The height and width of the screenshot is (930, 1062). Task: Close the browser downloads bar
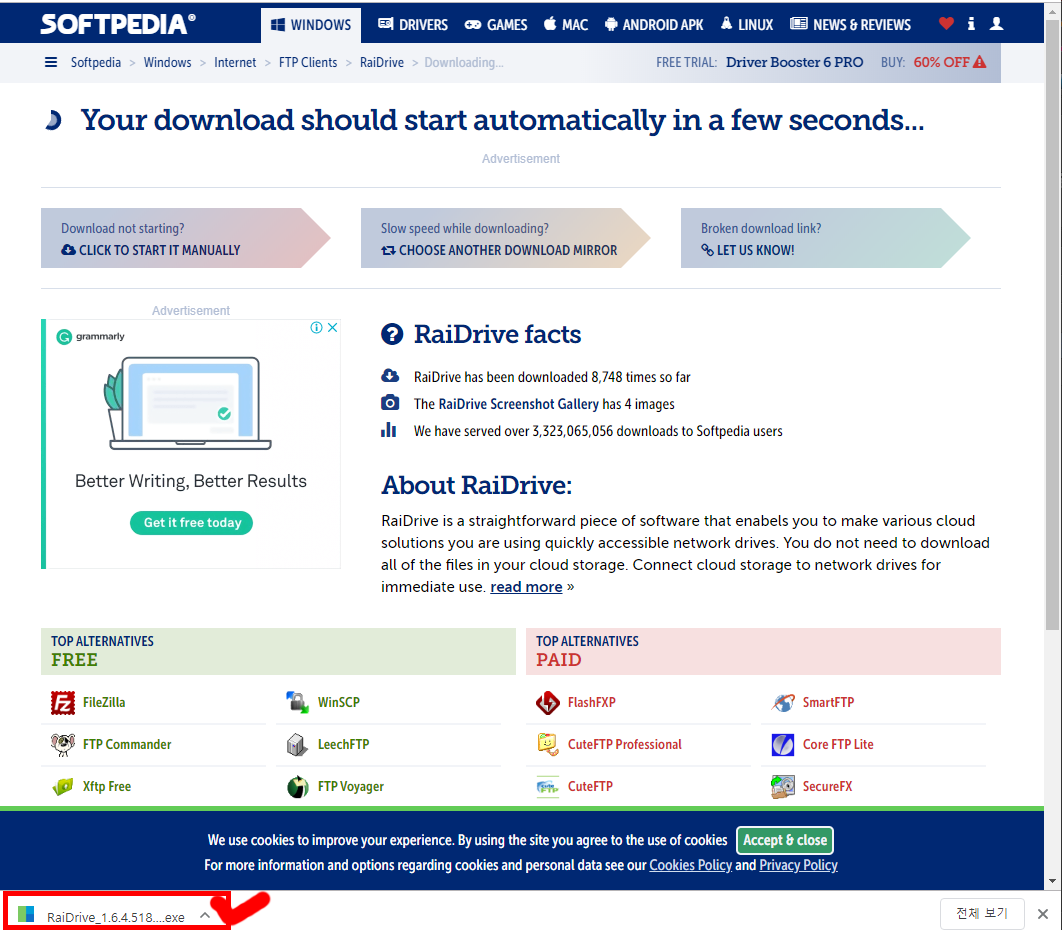pos(1043,914)
